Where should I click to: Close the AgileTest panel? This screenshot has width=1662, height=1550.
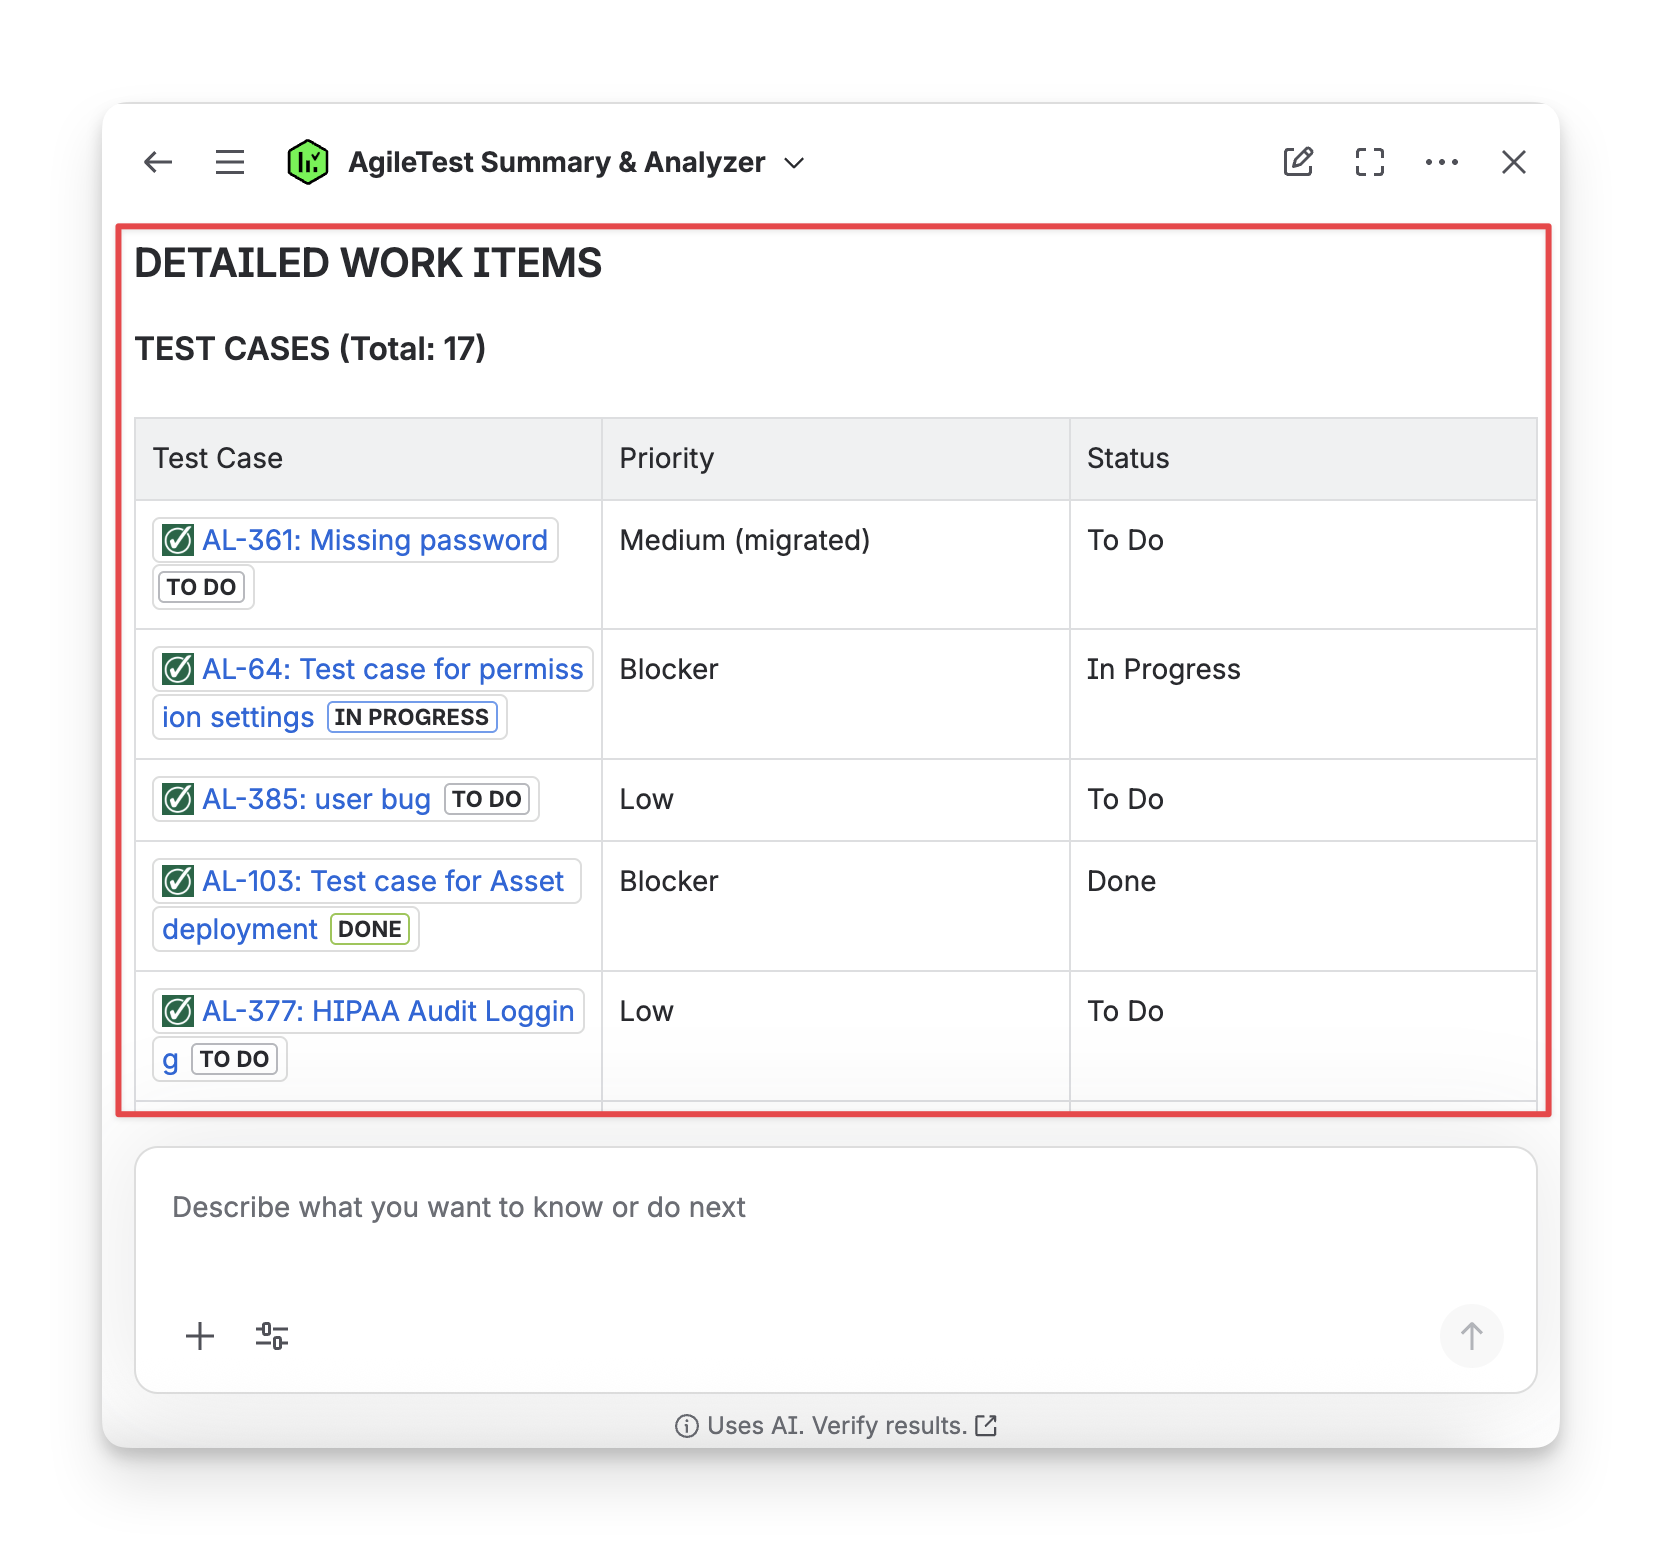tap(1513, 162)
